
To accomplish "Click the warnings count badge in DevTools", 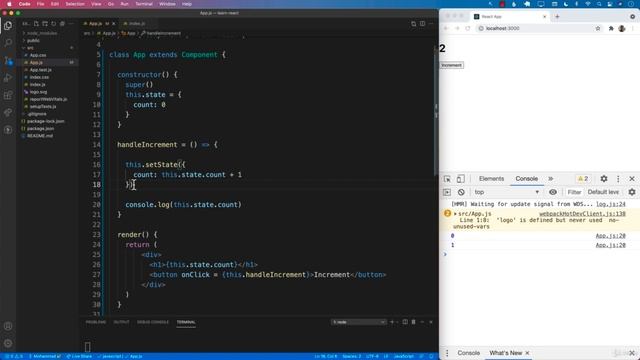I will click(x=583, y=179).
